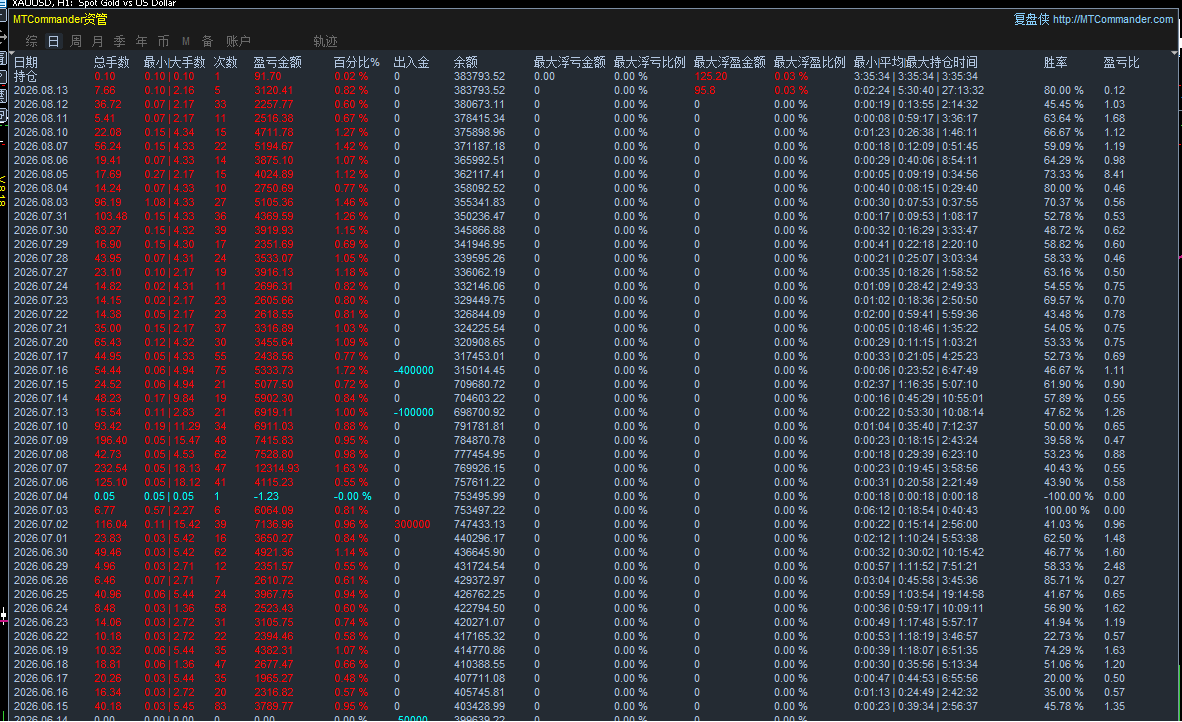
Task: Click the 最小|大手数 column header
Action: tap(174, 63)
